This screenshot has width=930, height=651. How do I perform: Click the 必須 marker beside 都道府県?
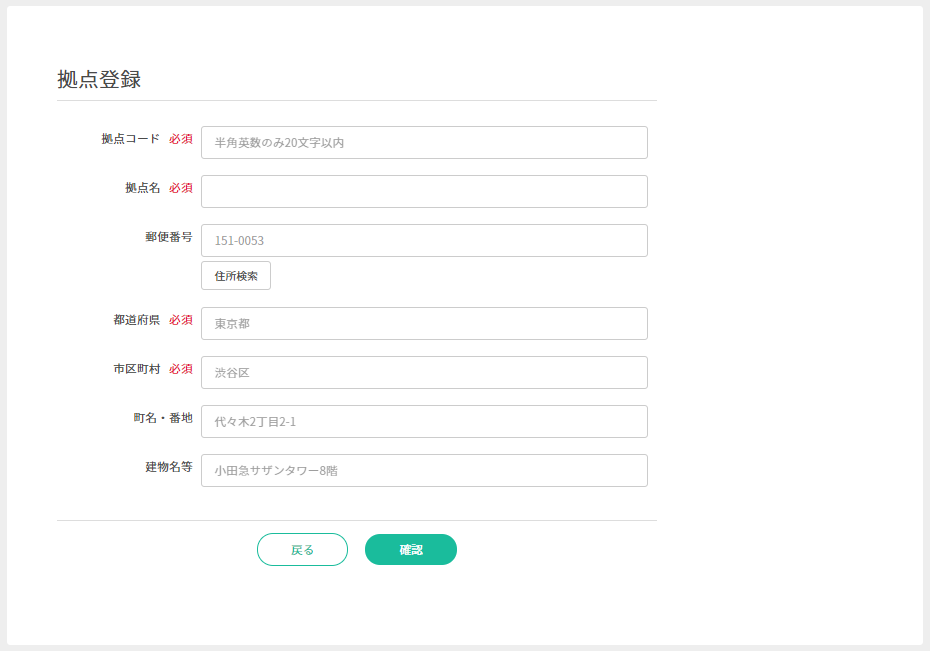pyautogui.click(x=181, y=320)
